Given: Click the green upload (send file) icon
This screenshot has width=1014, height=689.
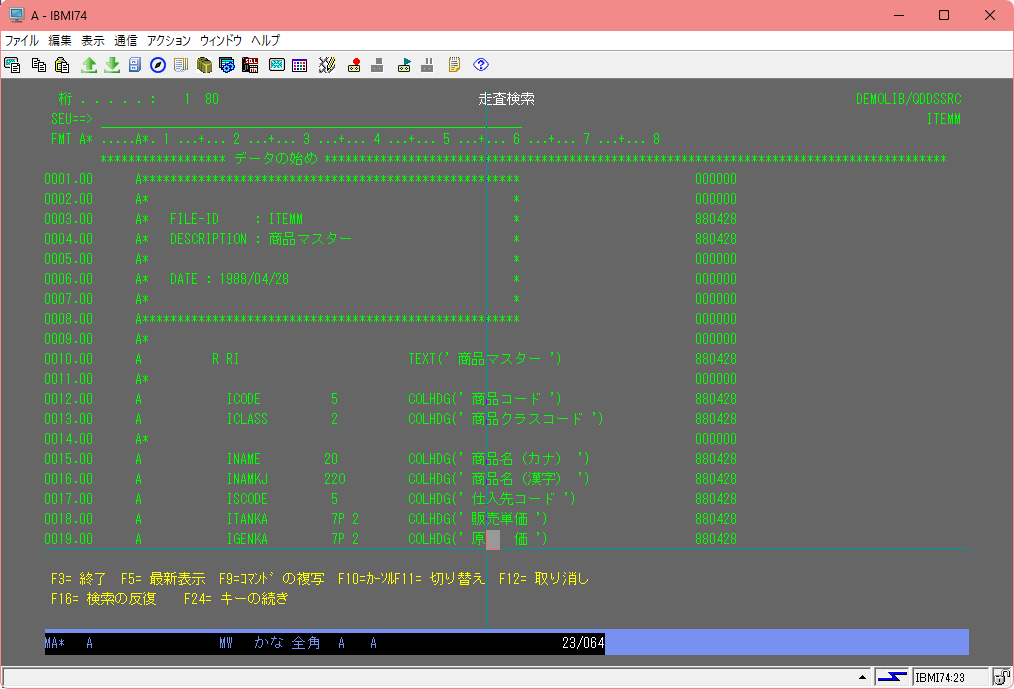Looking at the screenshot, I should pos(89,65).
